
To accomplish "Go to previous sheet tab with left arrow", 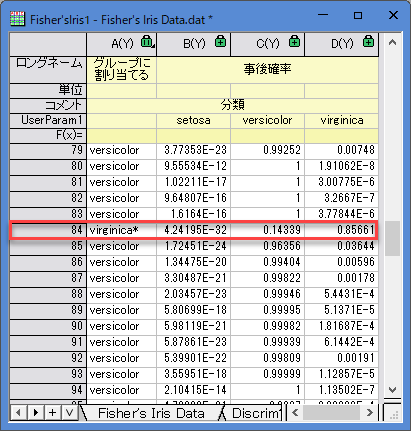I will tap(19, 413).
